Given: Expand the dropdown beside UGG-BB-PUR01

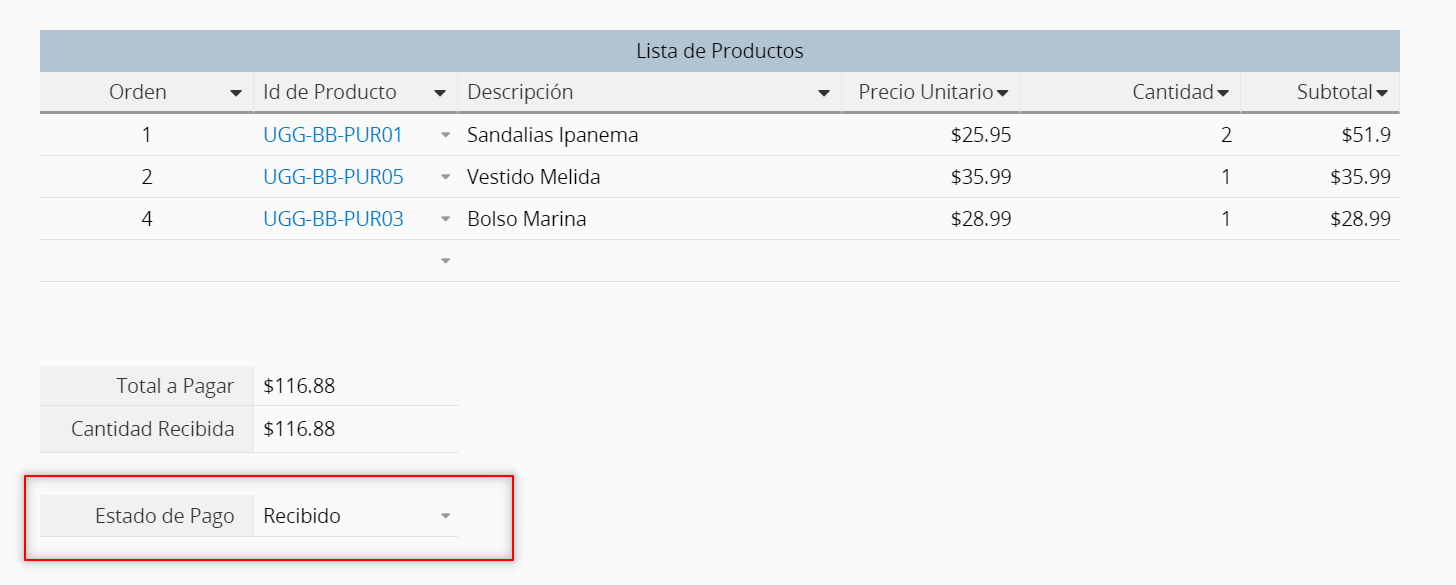Looking at the screenshot, I should [446, 135].
